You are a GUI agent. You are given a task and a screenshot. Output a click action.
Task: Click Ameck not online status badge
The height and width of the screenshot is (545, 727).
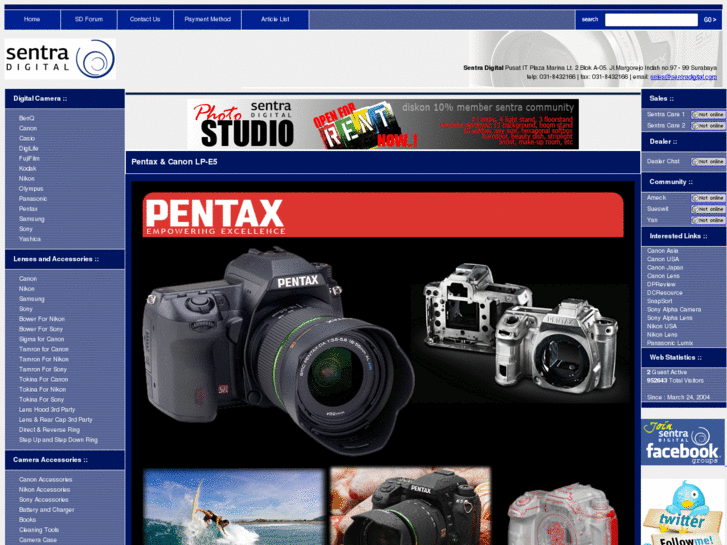pos(708,198)
